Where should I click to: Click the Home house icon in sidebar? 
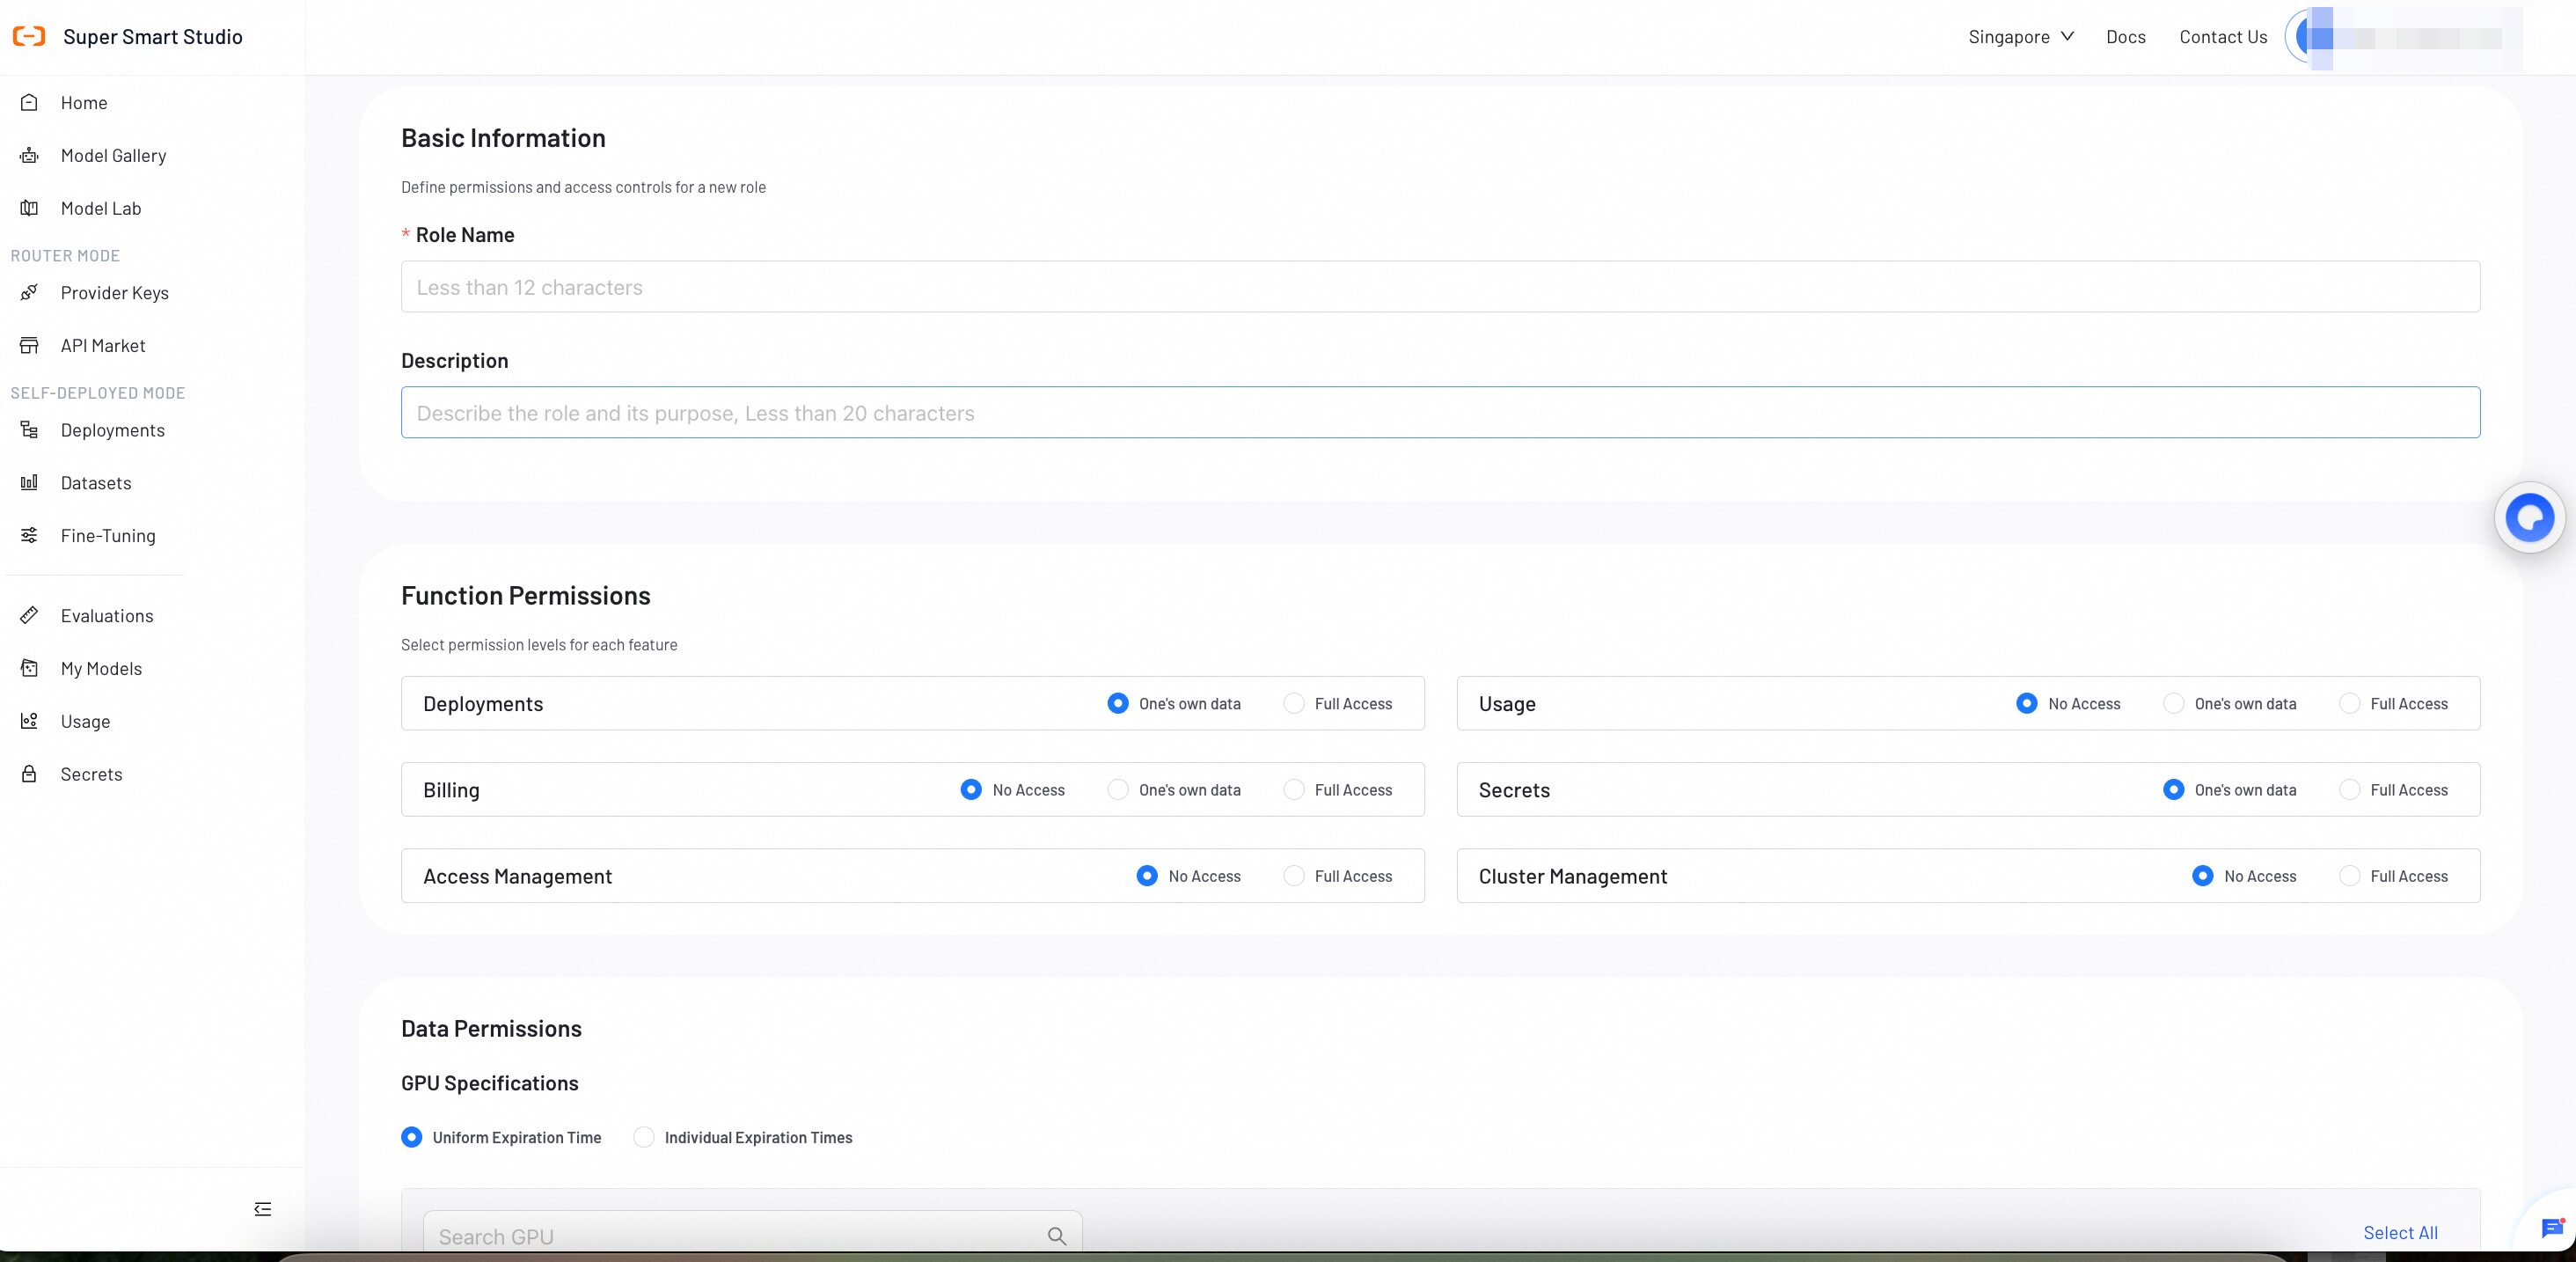tap(29, 102)
